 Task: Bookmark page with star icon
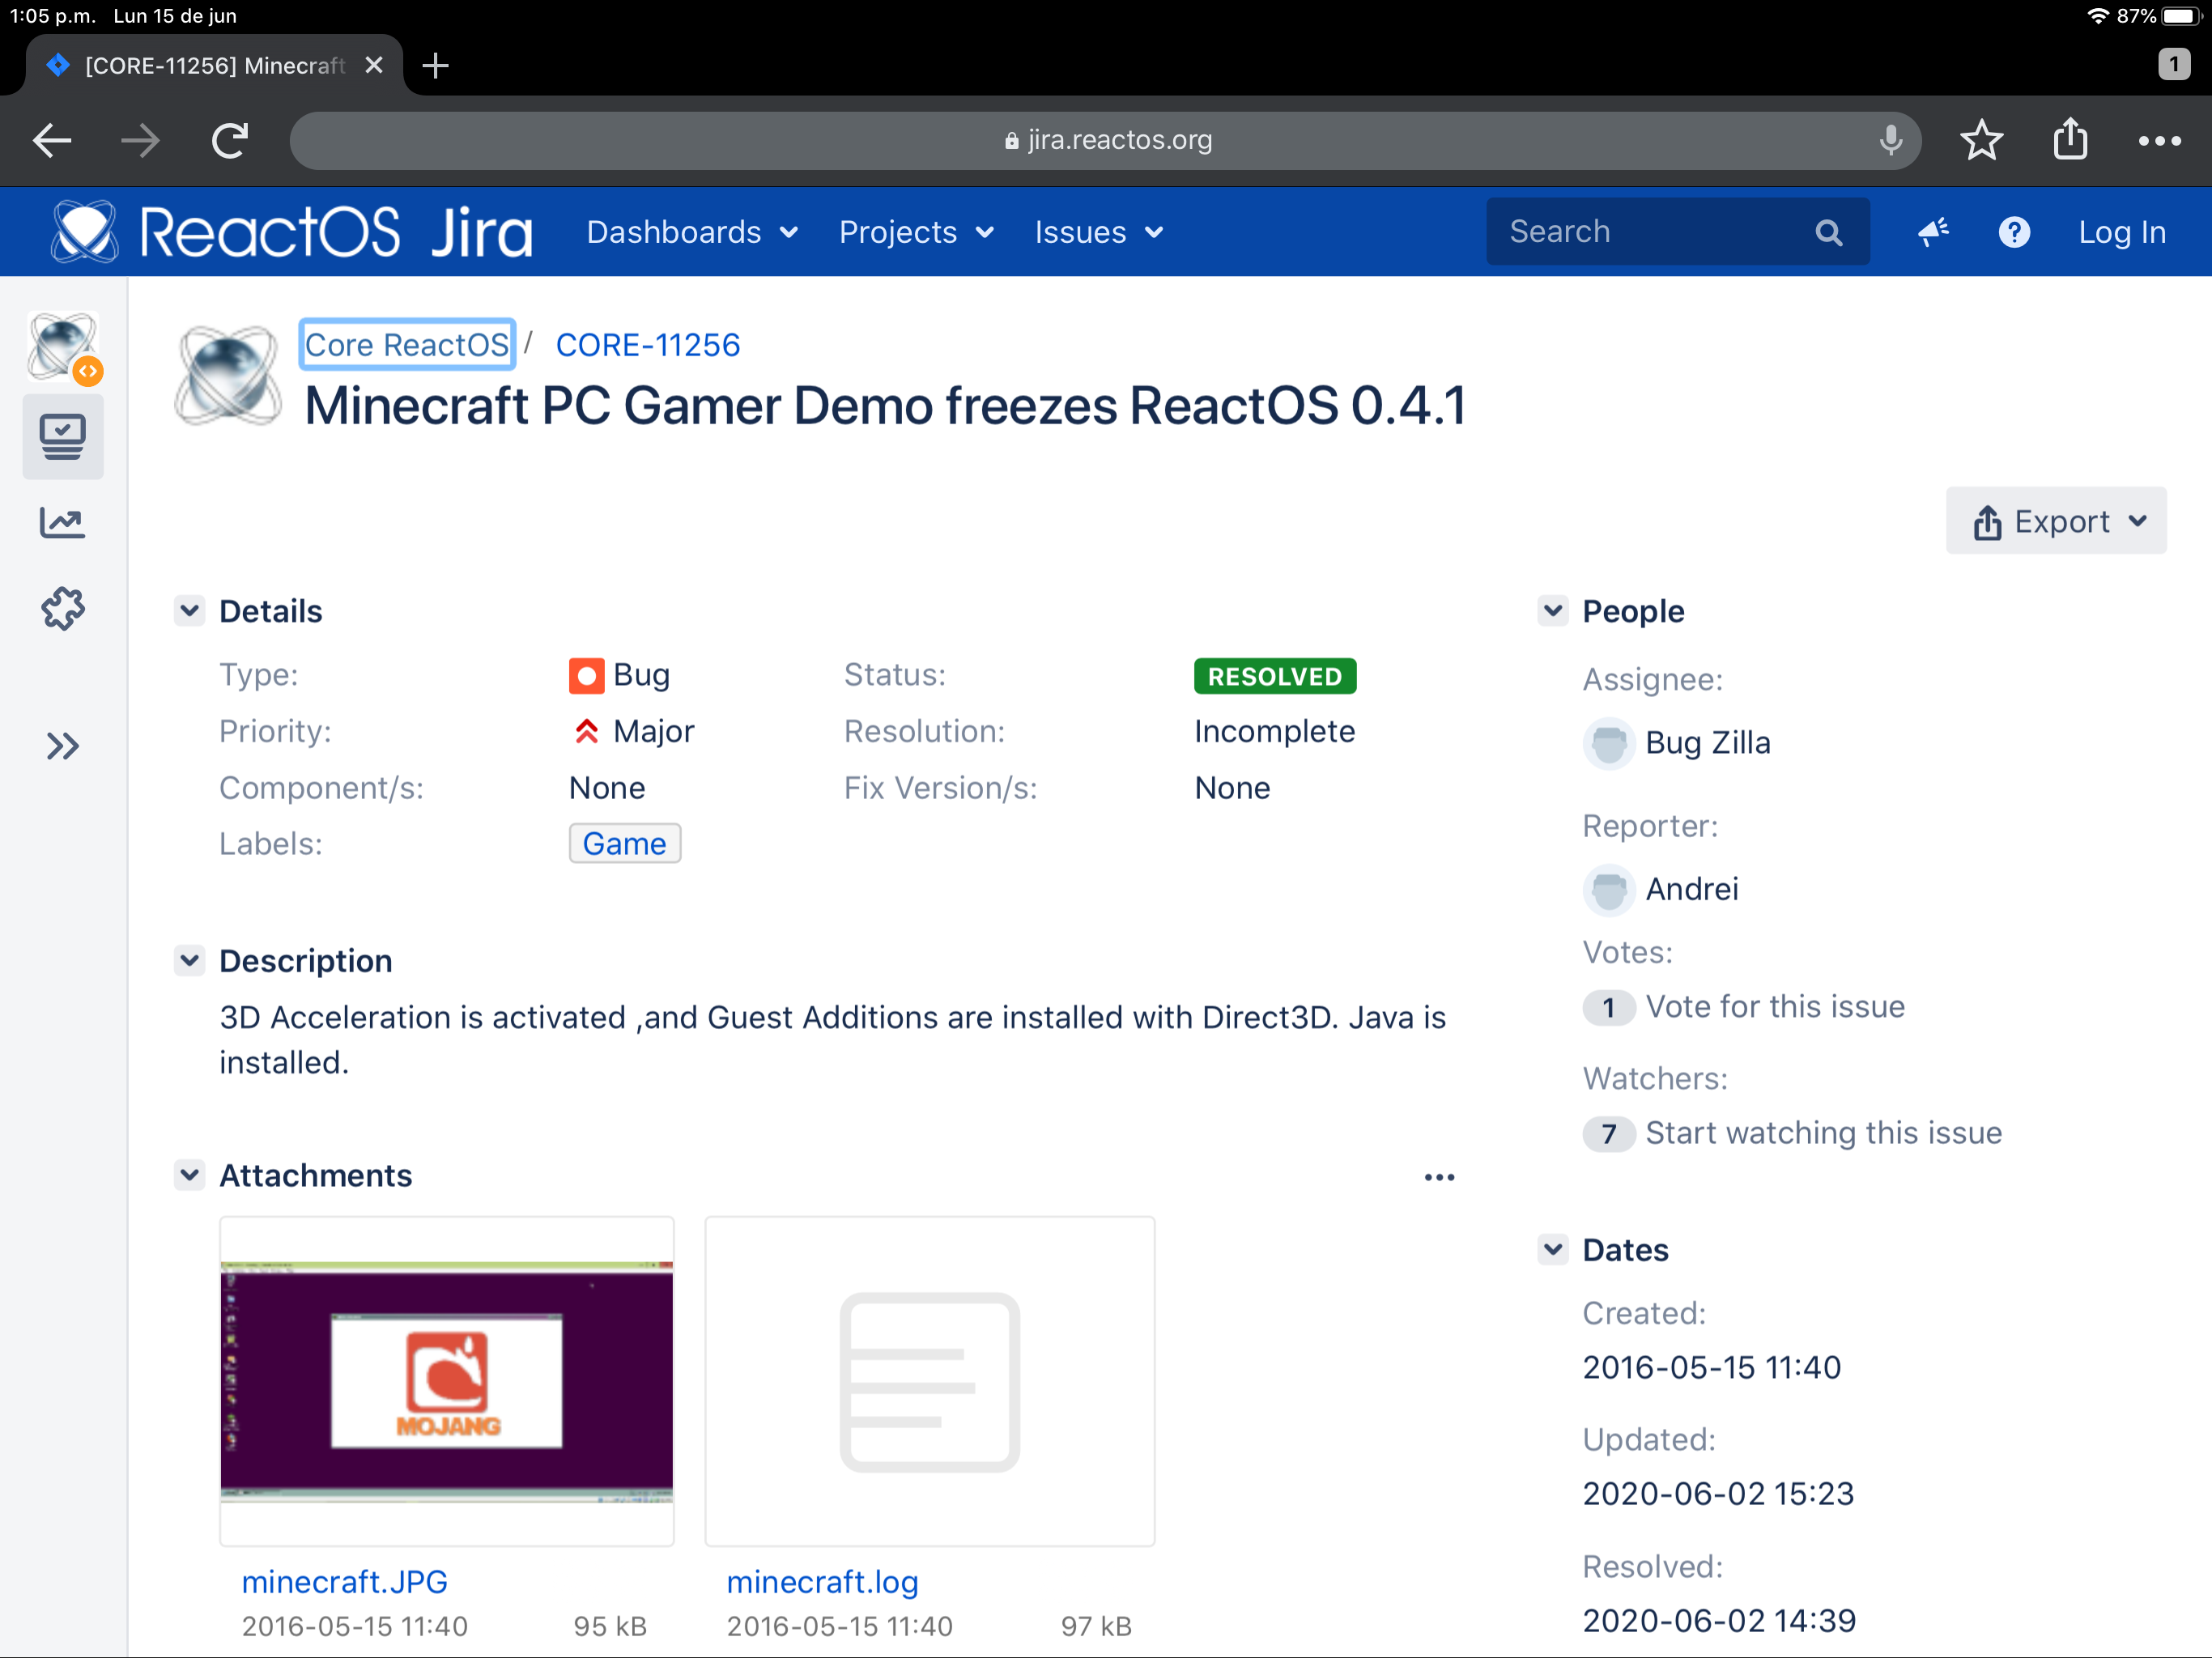[1981, 140]
